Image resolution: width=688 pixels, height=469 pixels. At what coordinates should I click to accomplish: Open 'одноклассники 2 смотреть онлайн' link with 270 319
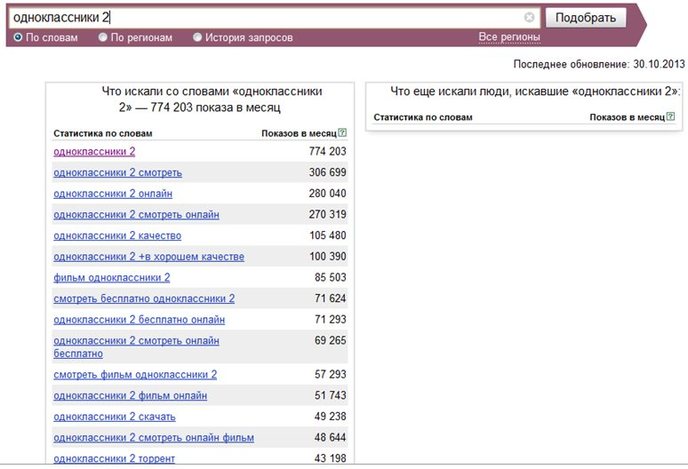coord(136,215)
